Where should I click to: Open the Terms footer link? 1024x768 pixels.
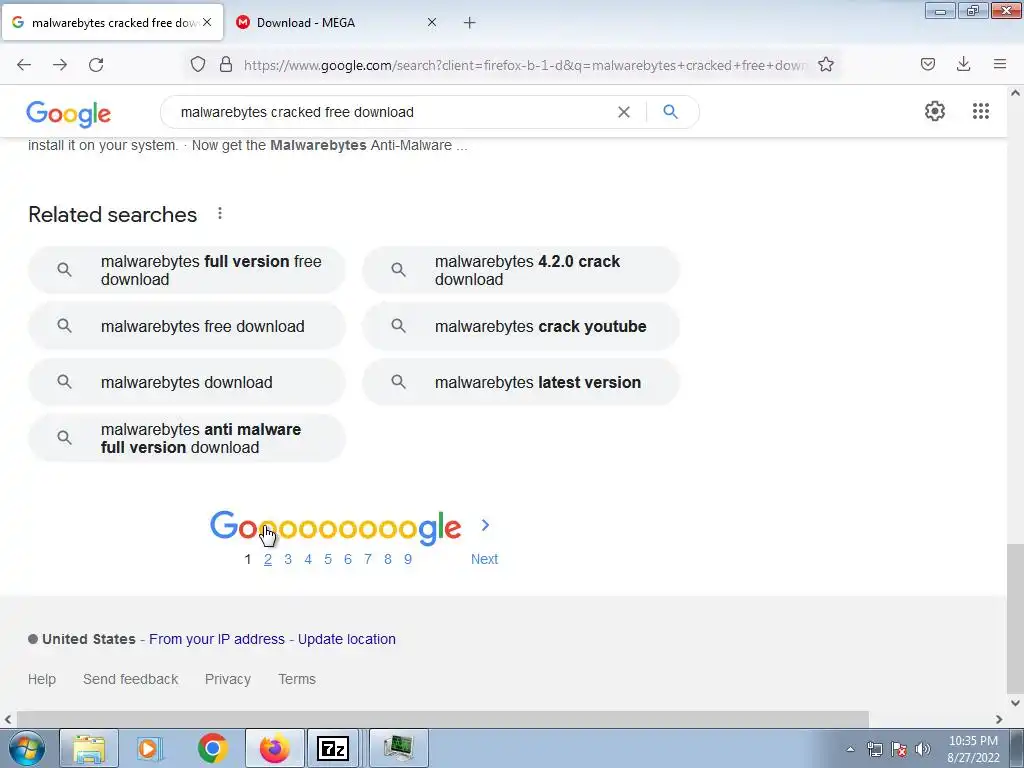(x=297, y=679)
